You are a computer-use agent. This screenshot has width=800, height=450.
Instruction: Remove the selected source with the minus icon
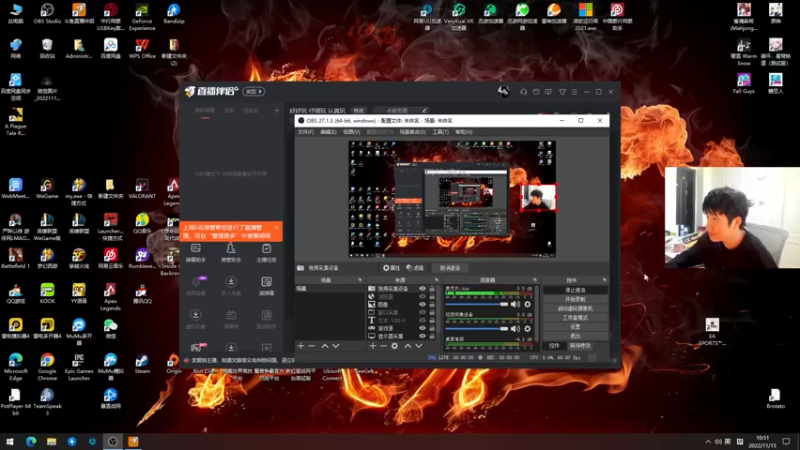click(384, 346)
